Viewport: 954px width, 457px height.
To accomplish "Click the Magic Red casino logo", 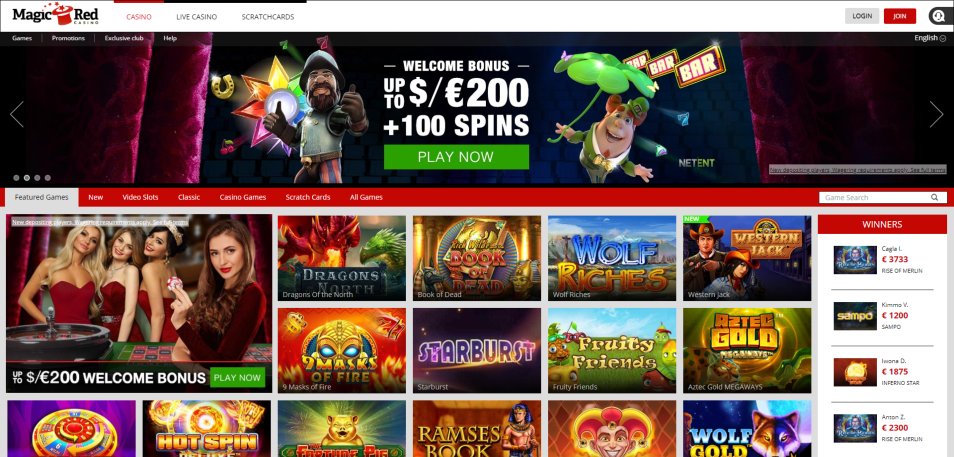I will point(55,15).
